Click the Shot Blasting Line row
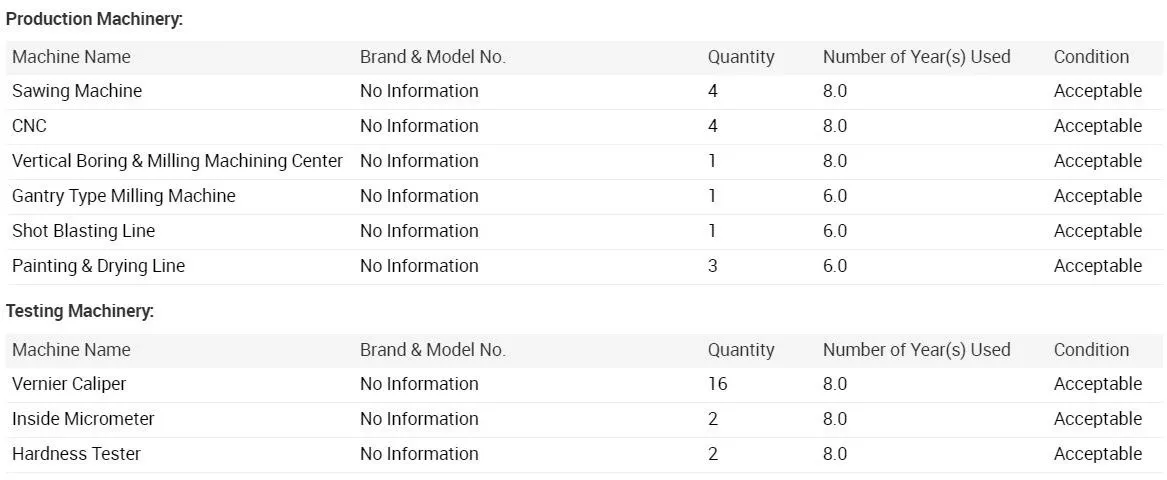The width and height of the screenshot is (1167, 480). pyautogui.click(x=84, y=231)
